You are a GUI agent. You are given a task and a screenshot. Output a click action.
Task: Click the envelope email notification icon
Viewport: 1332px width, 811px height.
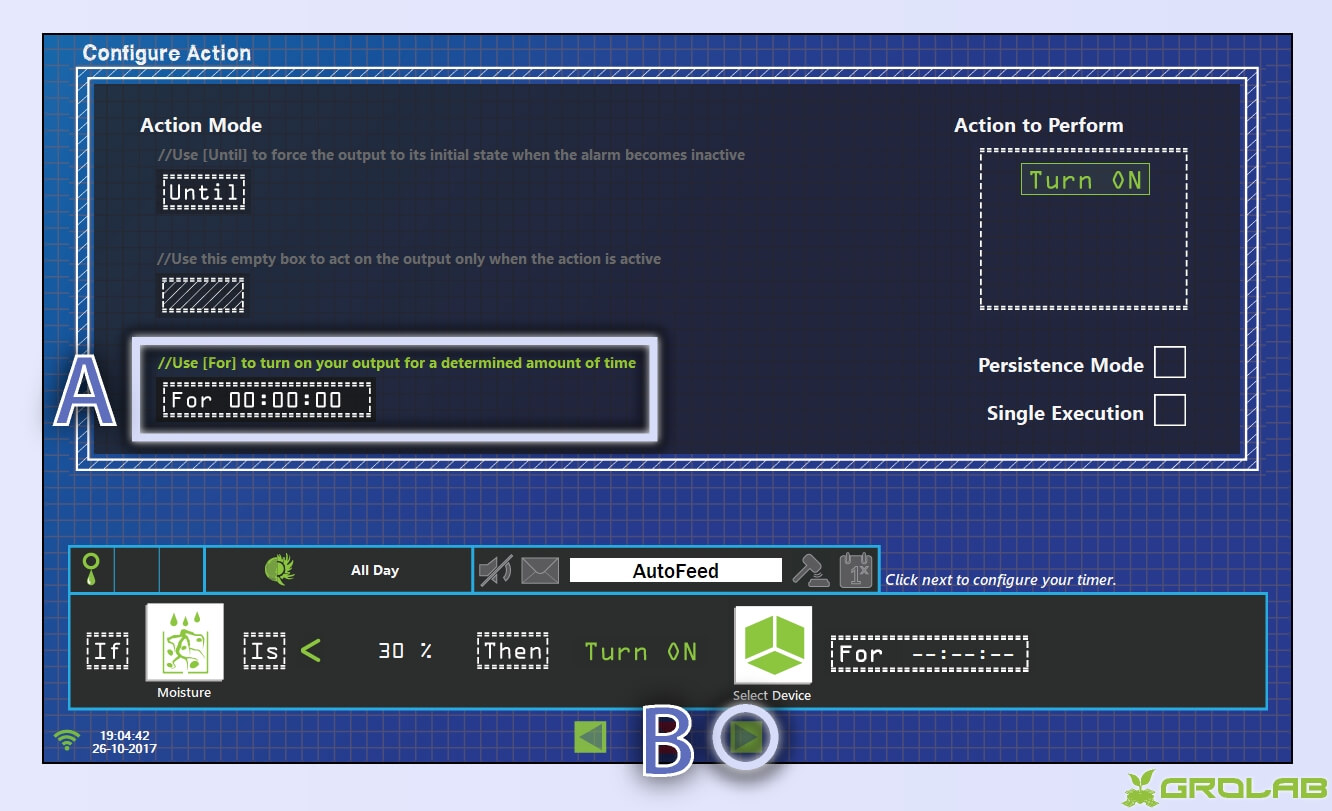click(x=539, y=571)
